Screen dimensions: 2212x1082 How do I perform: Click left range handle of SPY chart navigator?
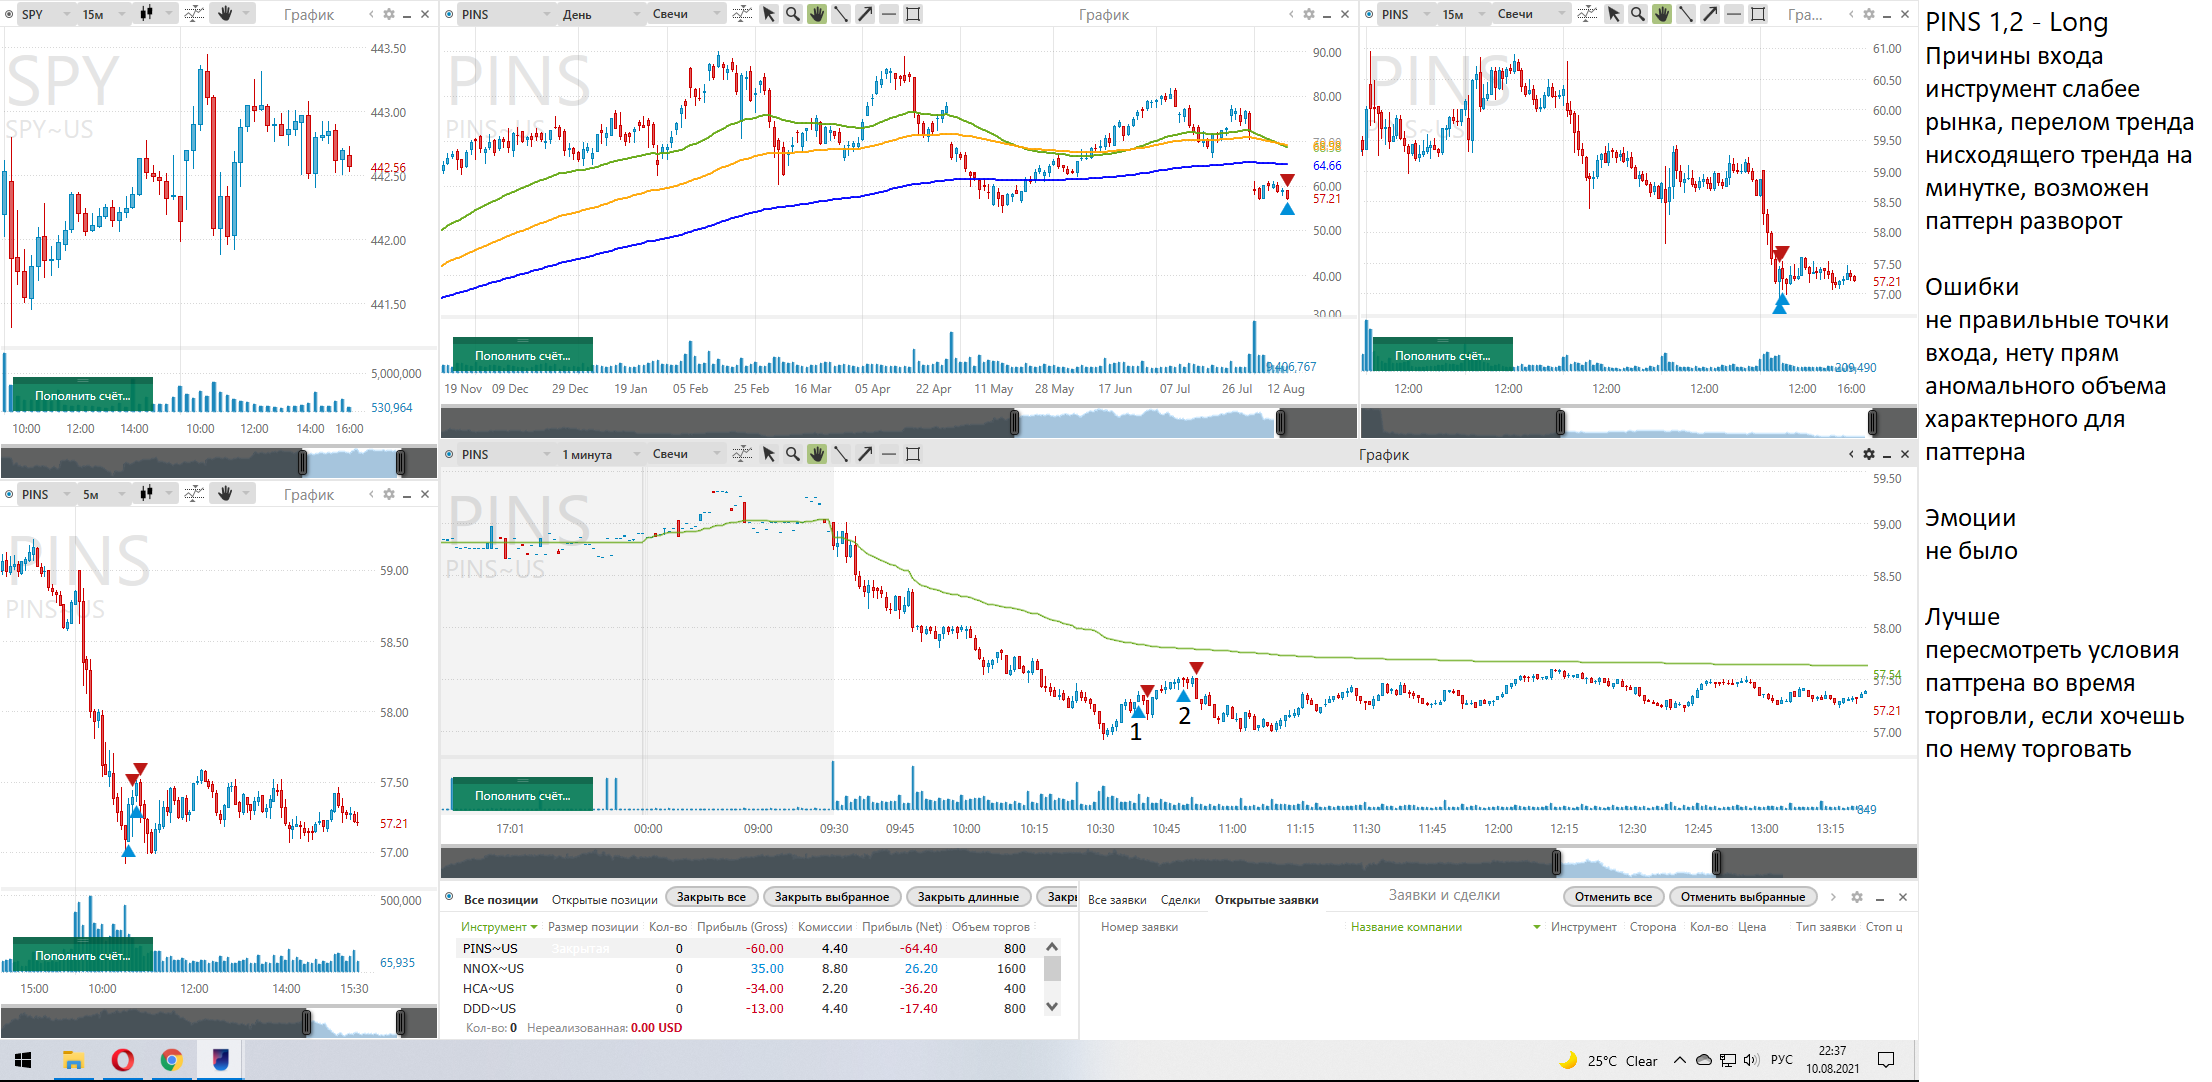point(303,462)
